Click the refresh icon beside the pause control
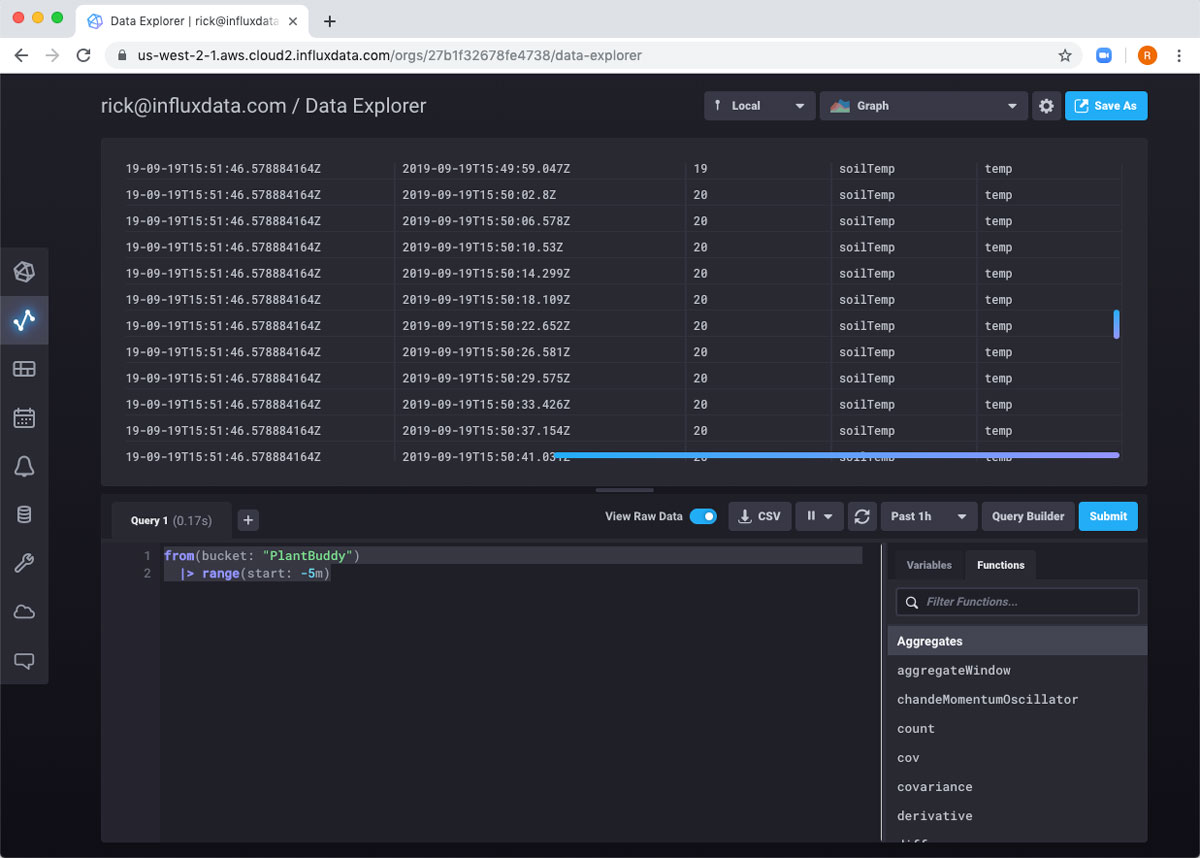The width and height of the screenshot is (1200, 858). [x=862, y=516]
